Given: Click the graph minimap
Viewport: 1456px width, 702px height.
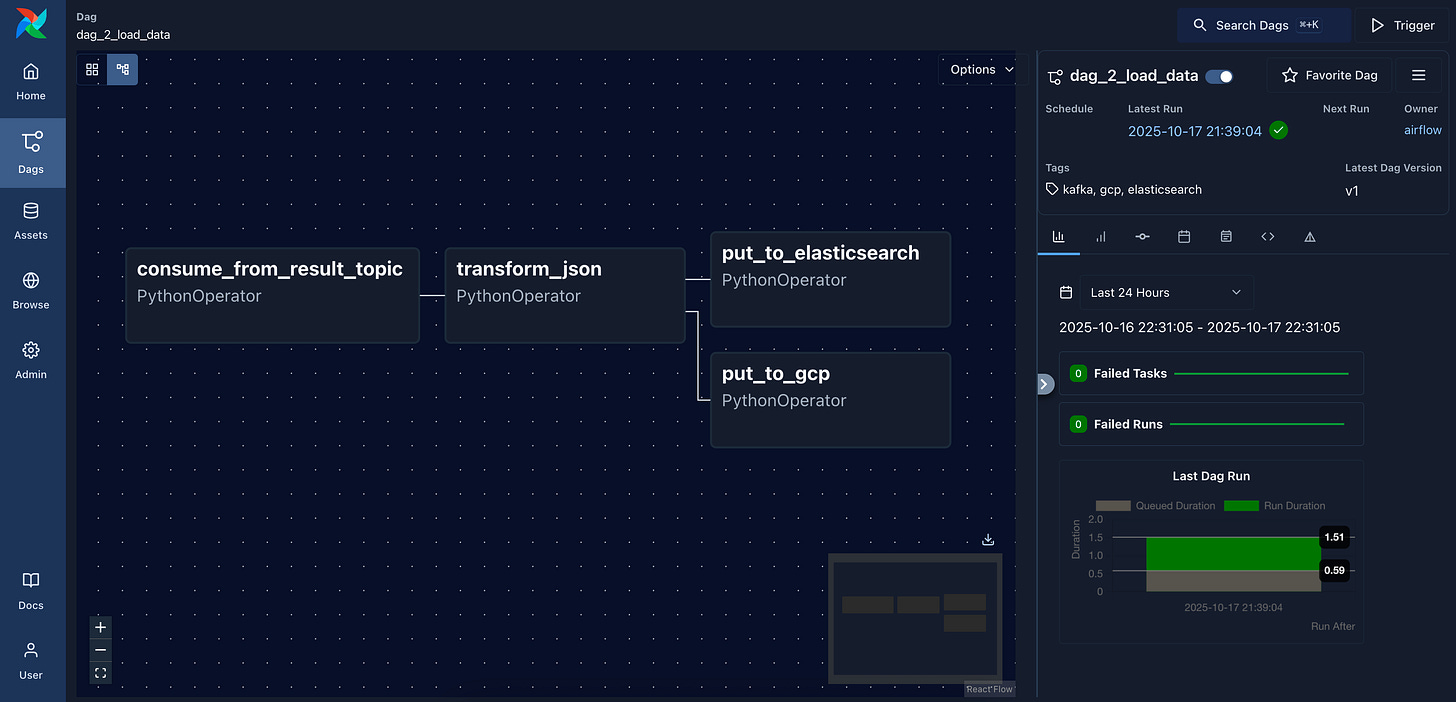Looking at the screenshot, I should point(915,618).
